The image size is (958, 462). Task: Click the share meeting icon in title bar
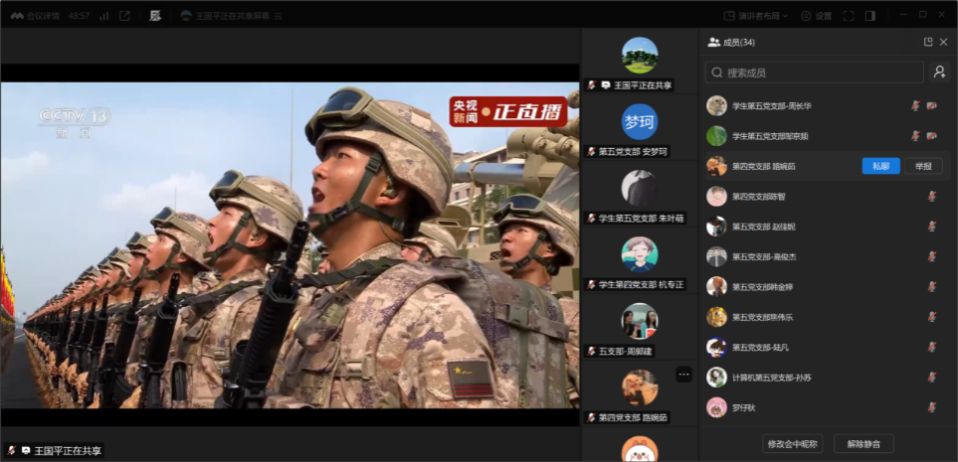point(125,16)
